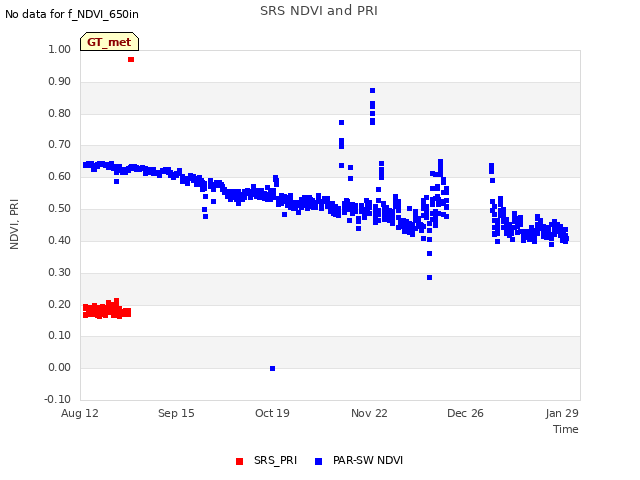Click the 0.90 y-axis tick label
This screenshot has width=640, height=480.
tap(60, 81)
